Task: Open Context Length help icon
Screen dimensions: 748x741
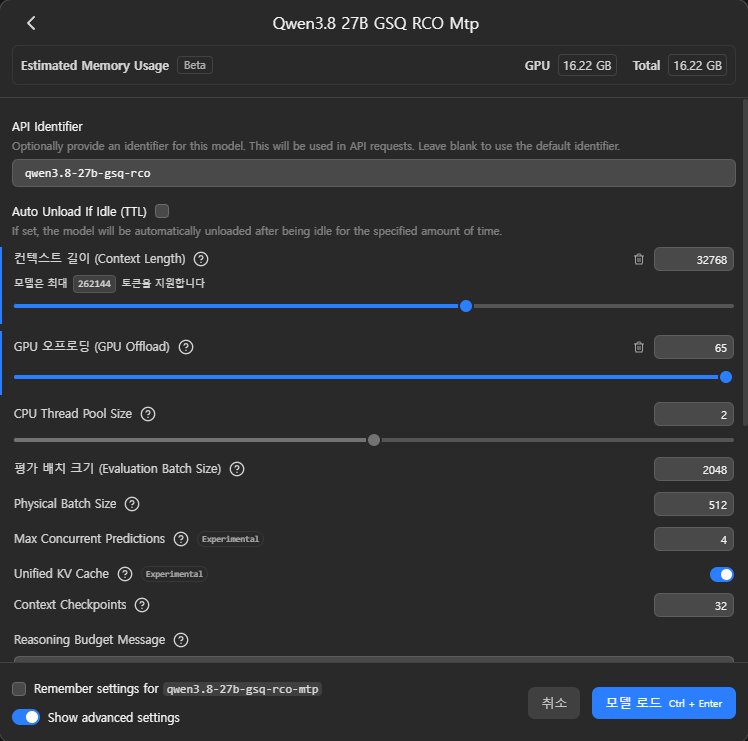Action: [201, 259]
